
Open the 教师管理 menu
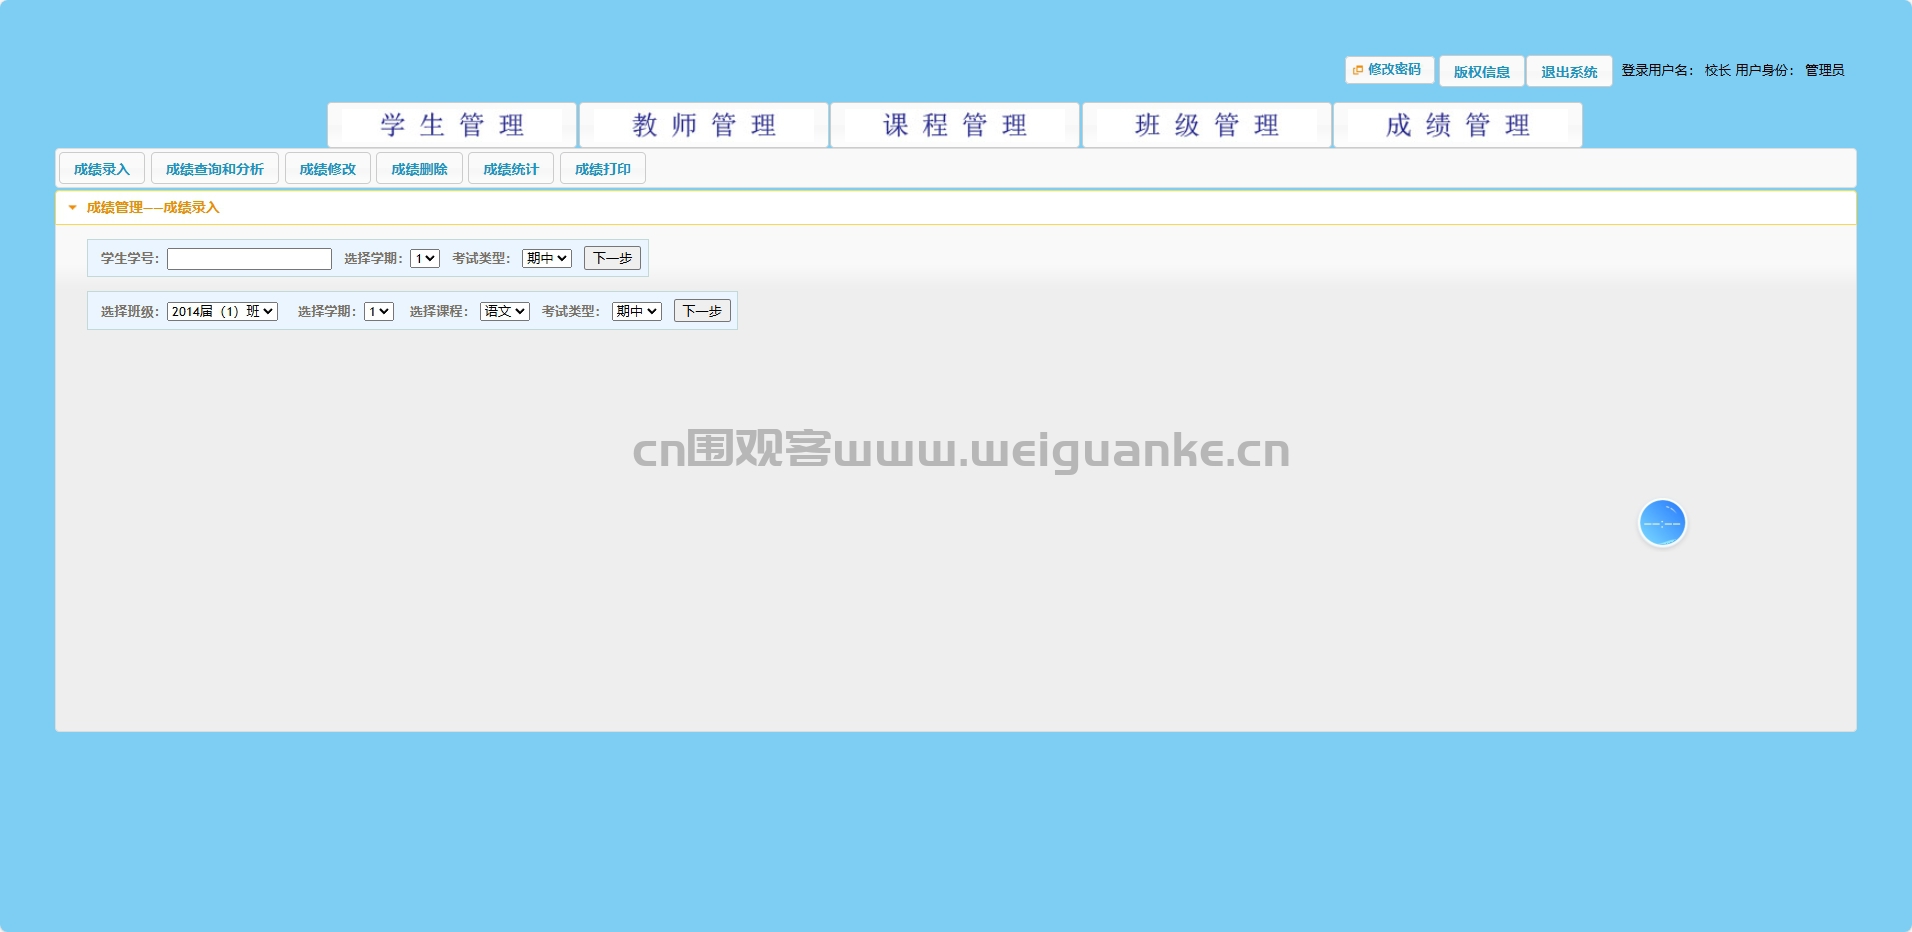coord(704,125)
